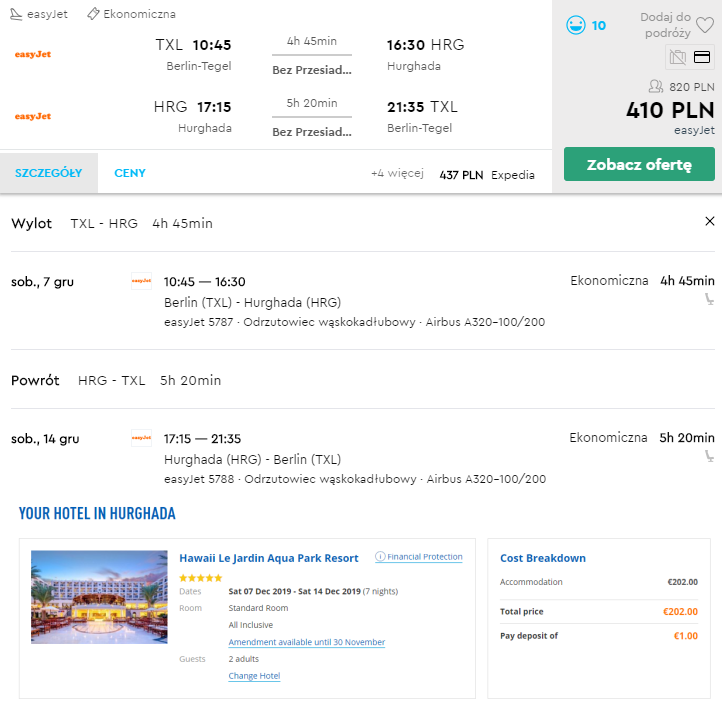Screen dimensions: 722x702
Task: Switch to the SZCZEGÓŁY tab
Action: coord(48,173)
